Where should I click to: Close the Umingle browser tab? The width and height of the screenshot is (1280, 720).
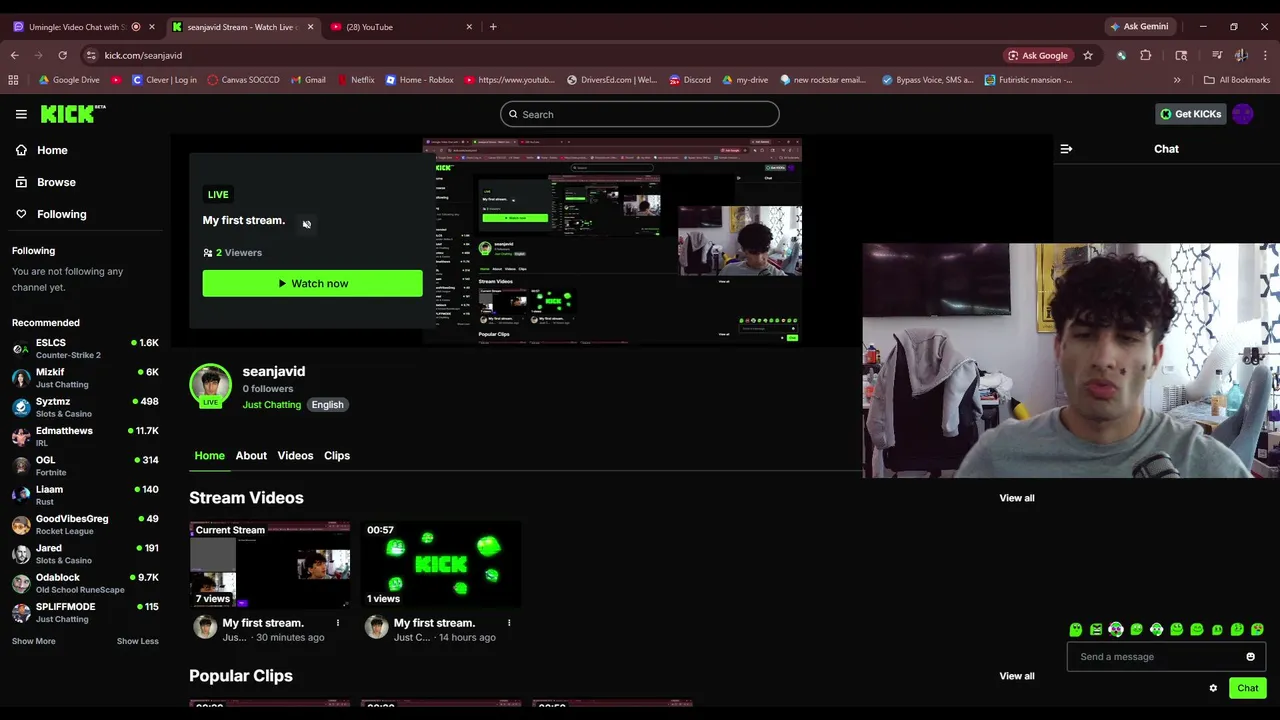[152, 27]
